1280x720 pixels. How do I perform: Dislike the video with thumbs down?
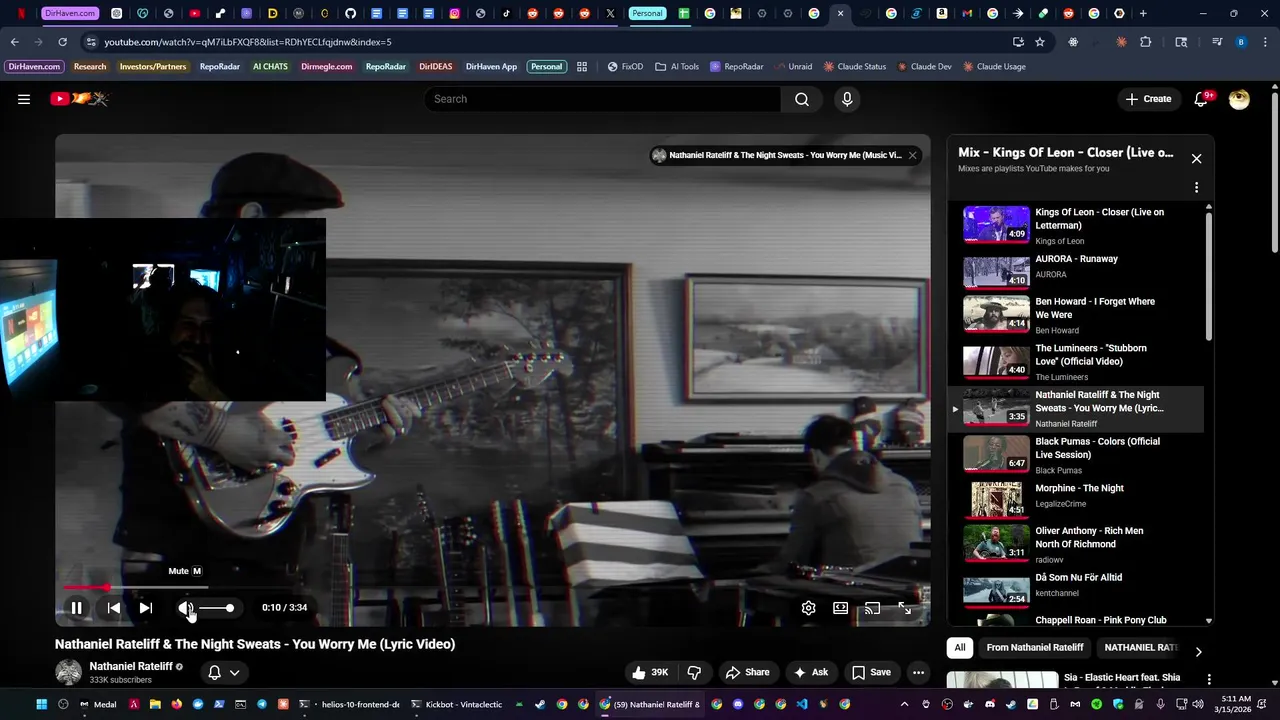pyautogui.click(x=694, y=672)
